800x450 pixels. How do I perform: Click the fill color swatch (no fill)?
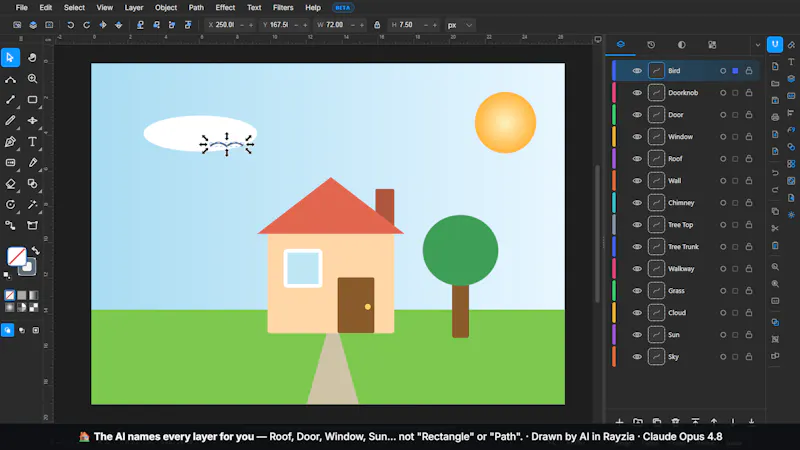(16, 256)
